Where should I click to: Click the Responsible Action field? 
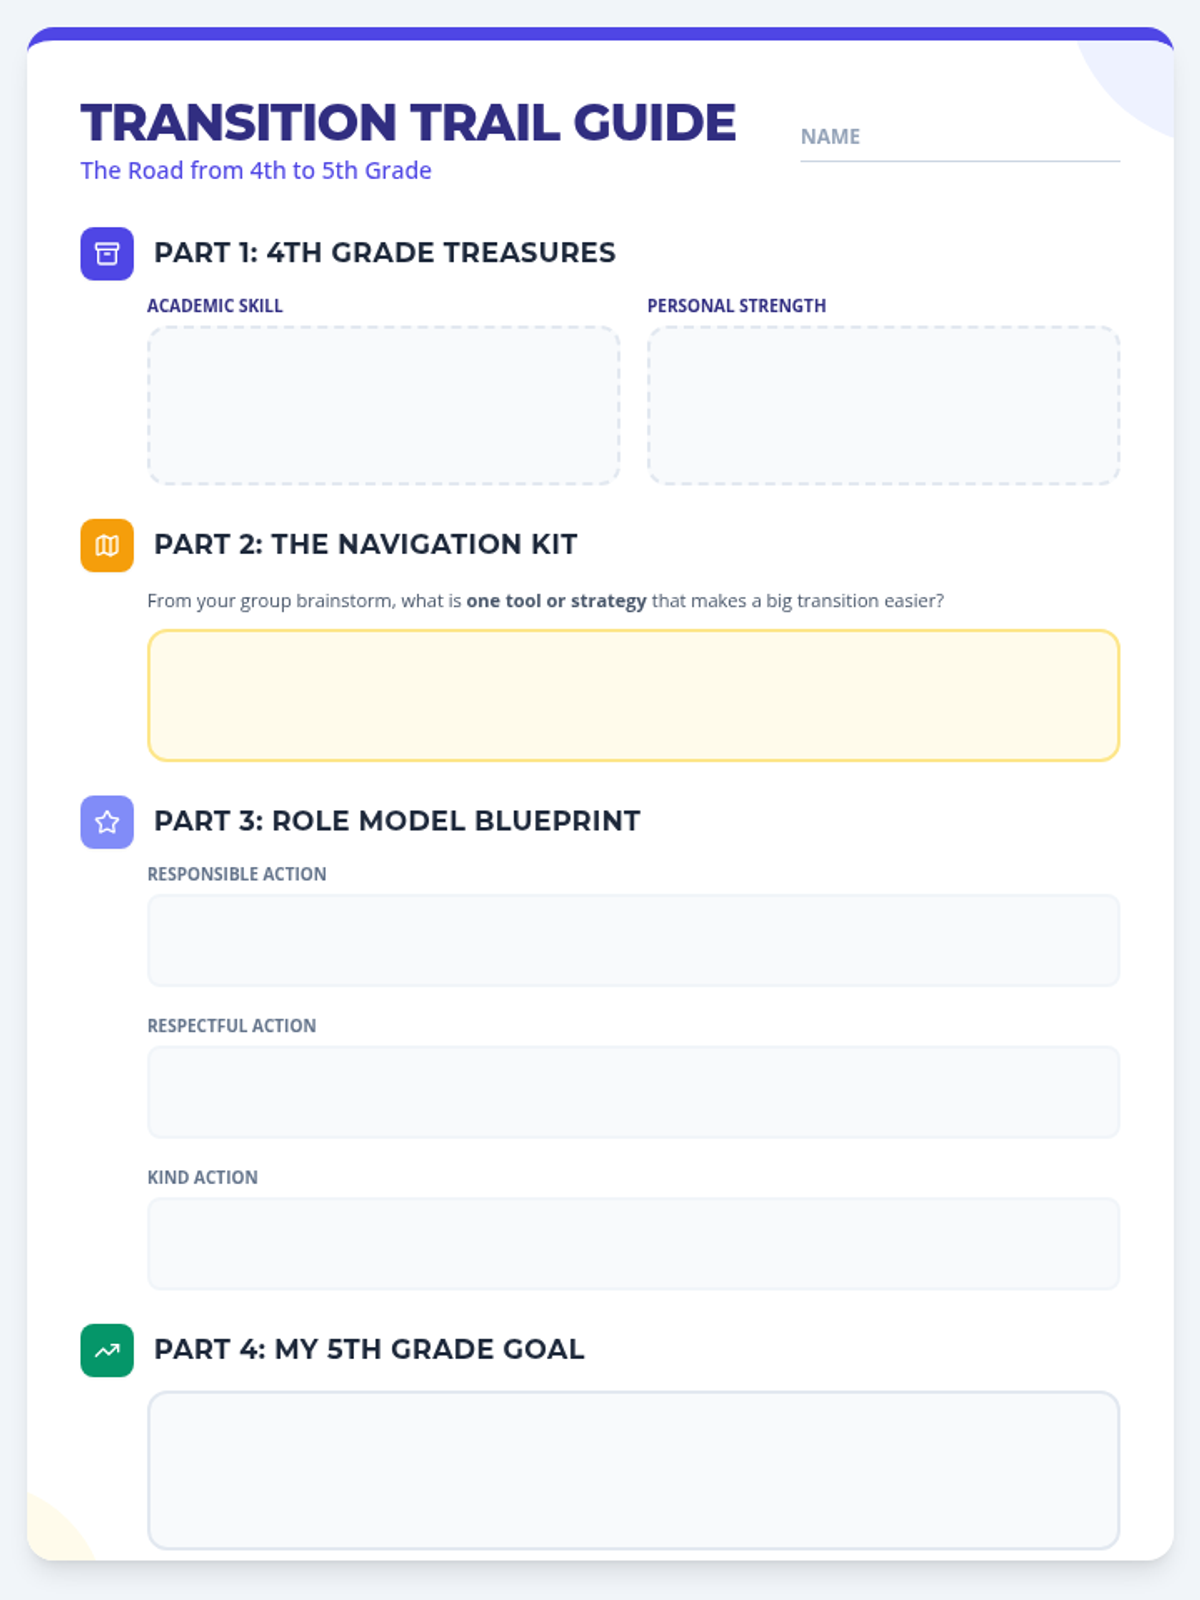(633, 940)
